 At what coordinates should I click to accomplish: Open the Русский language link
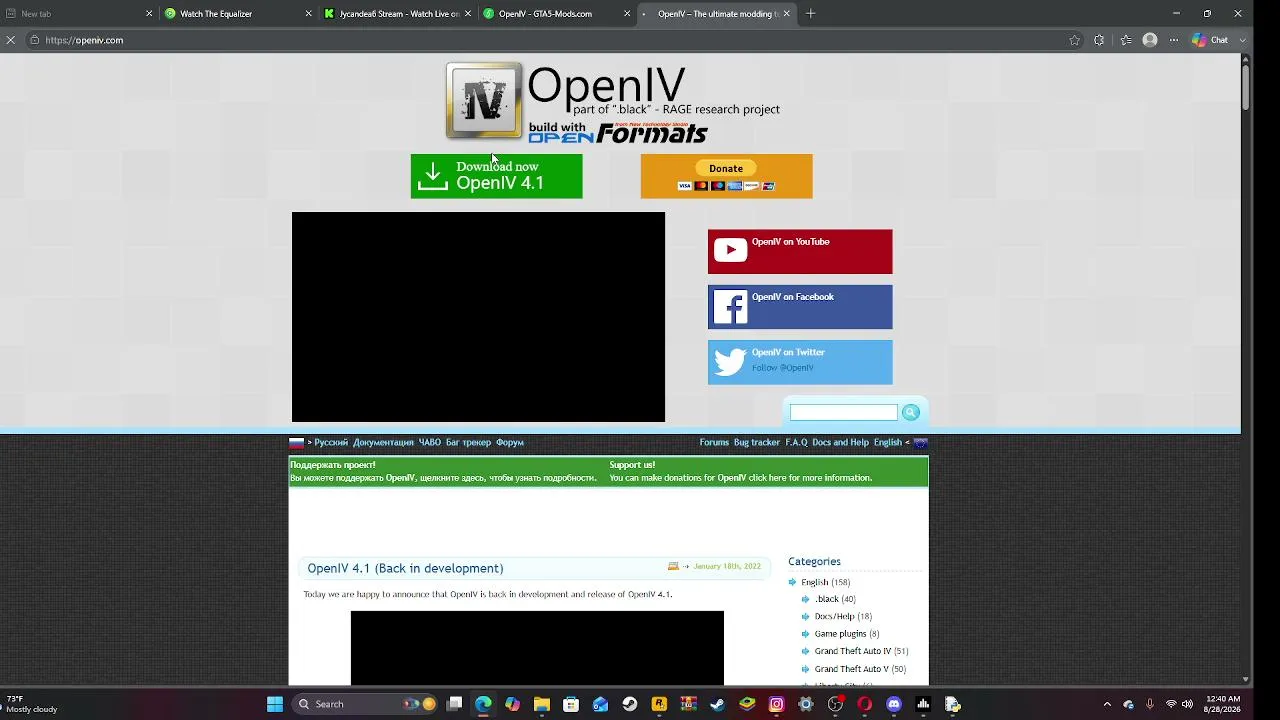331,442
